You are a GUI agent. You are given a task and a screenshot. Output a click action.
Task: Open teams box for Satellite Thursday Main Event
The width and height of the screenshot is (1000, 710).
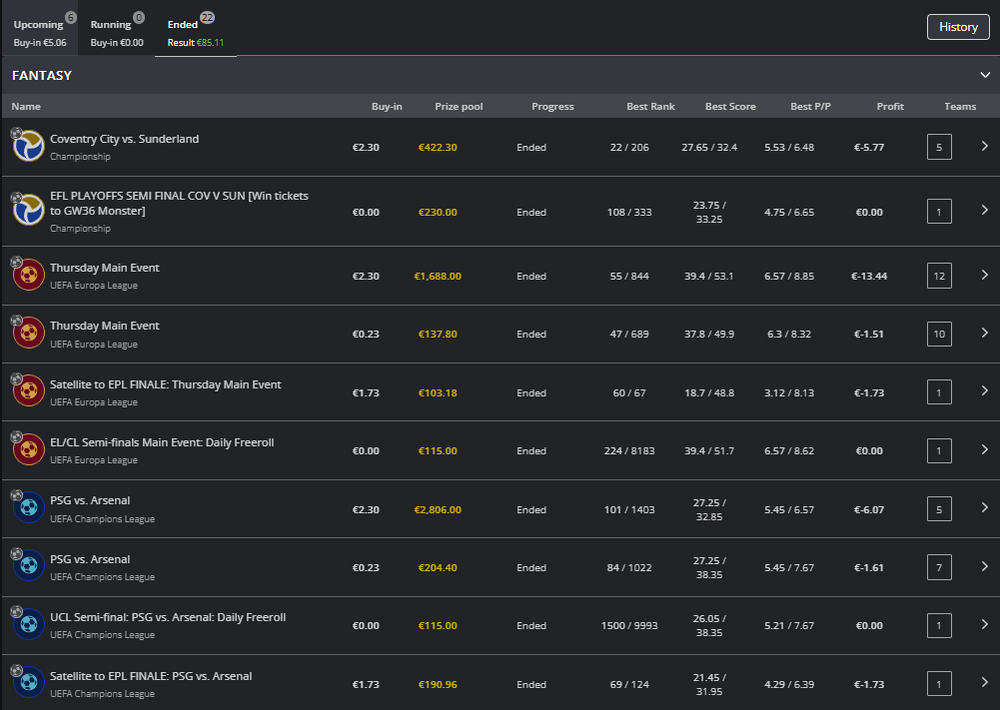coord(939,392)
